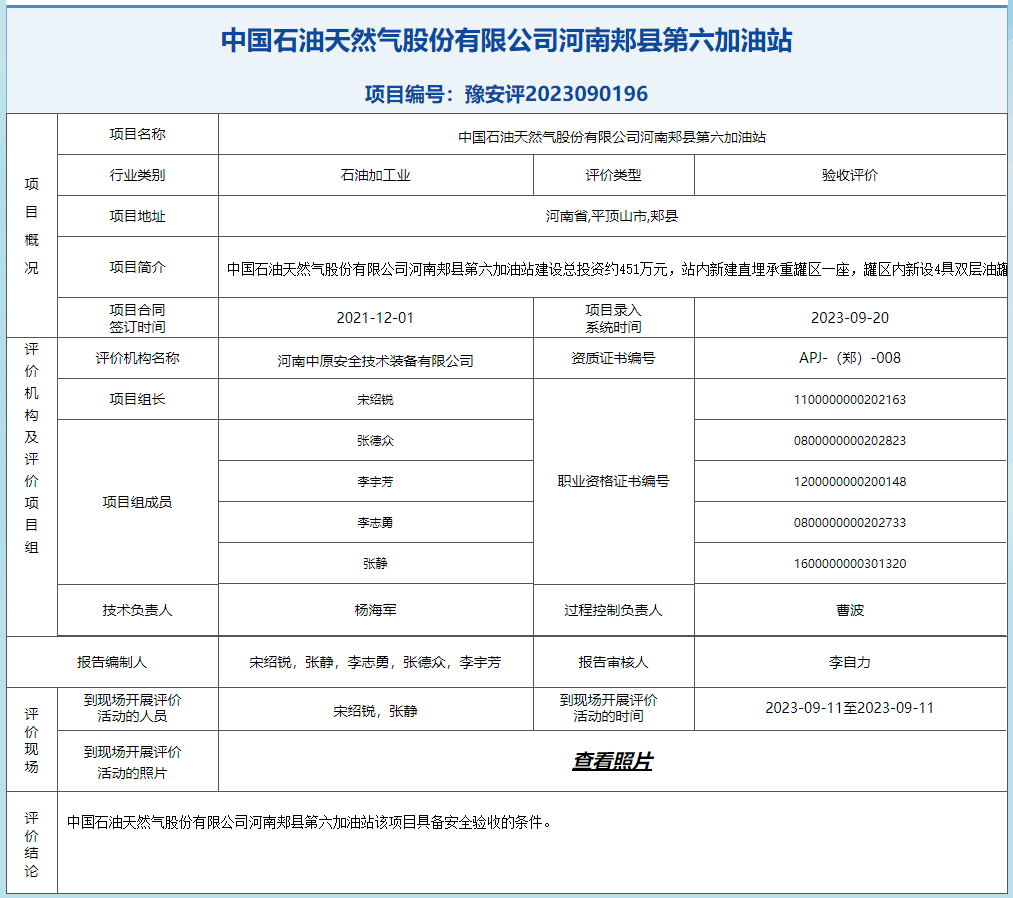This screenshot has height=898, width=1013.
Task: Select certificate number 1200000000200148
Action: pos(850,481)
